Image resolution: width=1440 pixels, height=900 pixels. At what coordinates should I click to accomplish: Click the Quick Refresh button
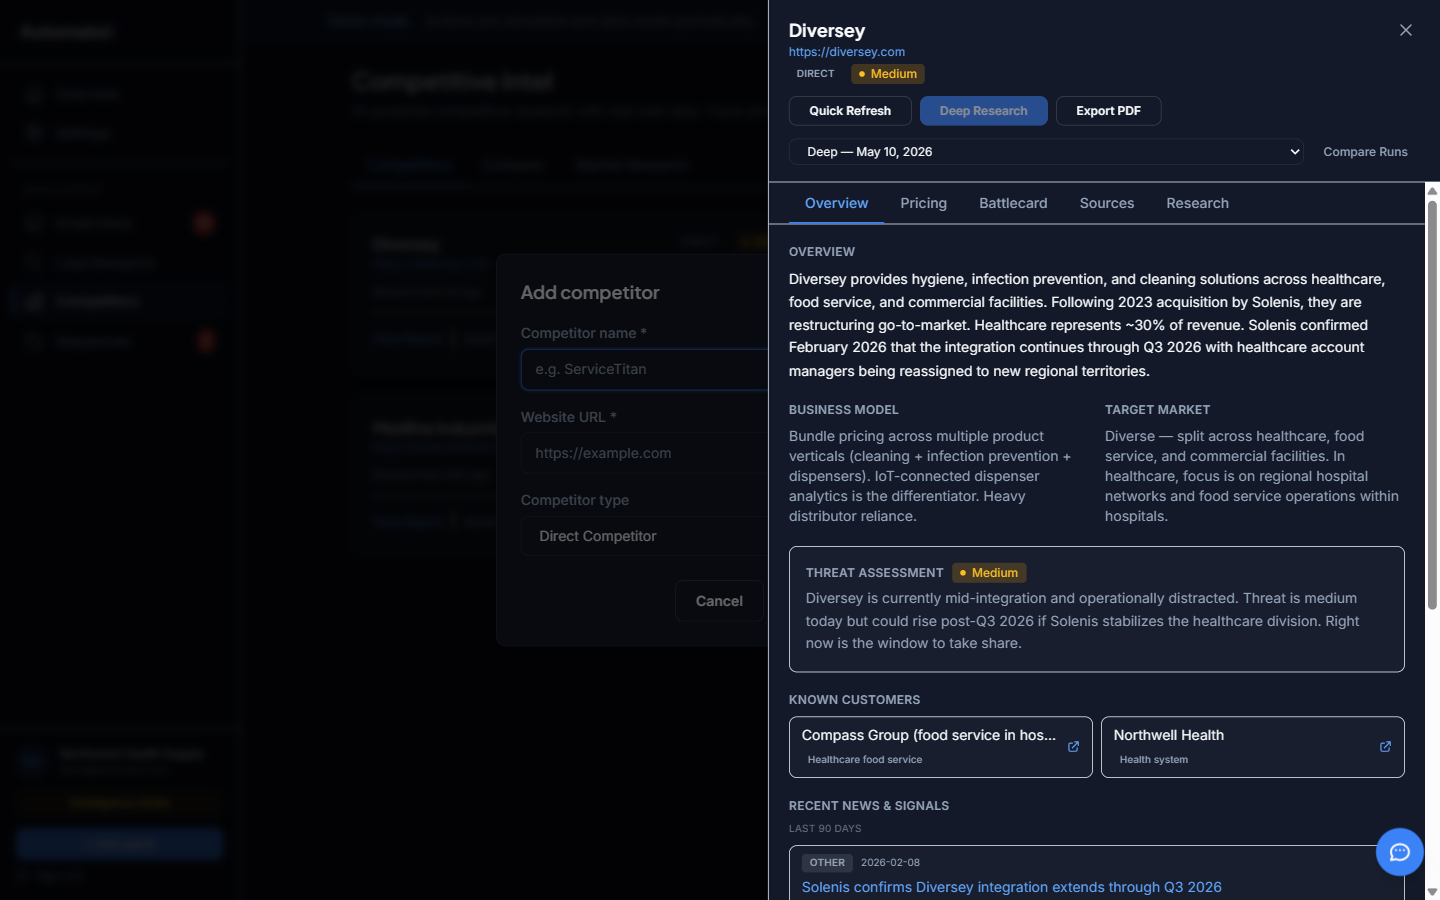pyautogui.click(x=850, y=111)
